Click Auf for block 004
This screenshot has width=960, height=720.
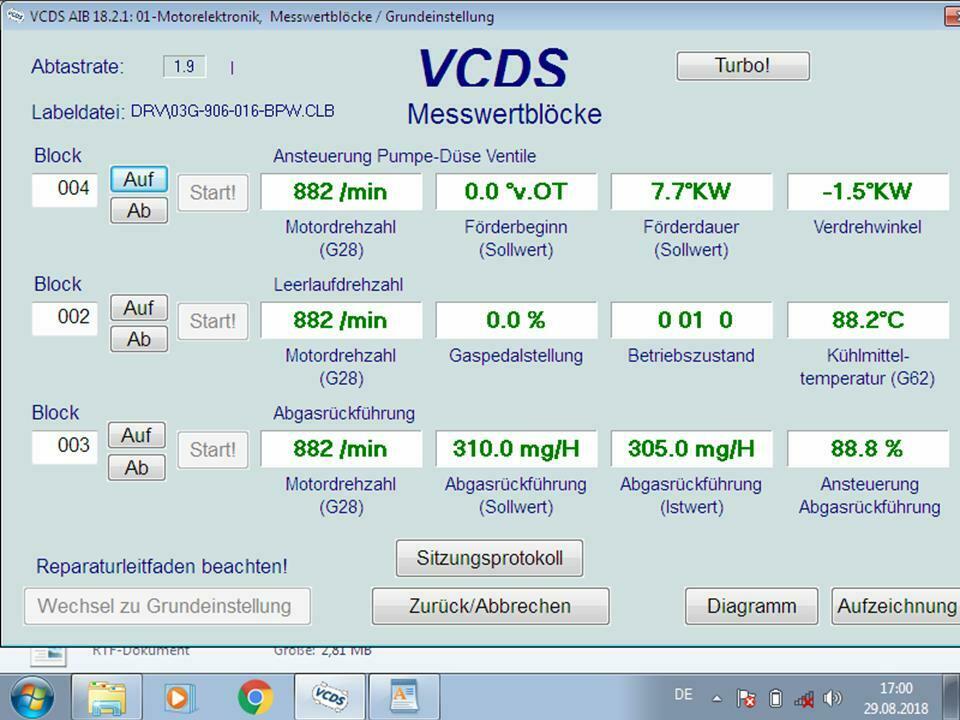tap(139, 179)
